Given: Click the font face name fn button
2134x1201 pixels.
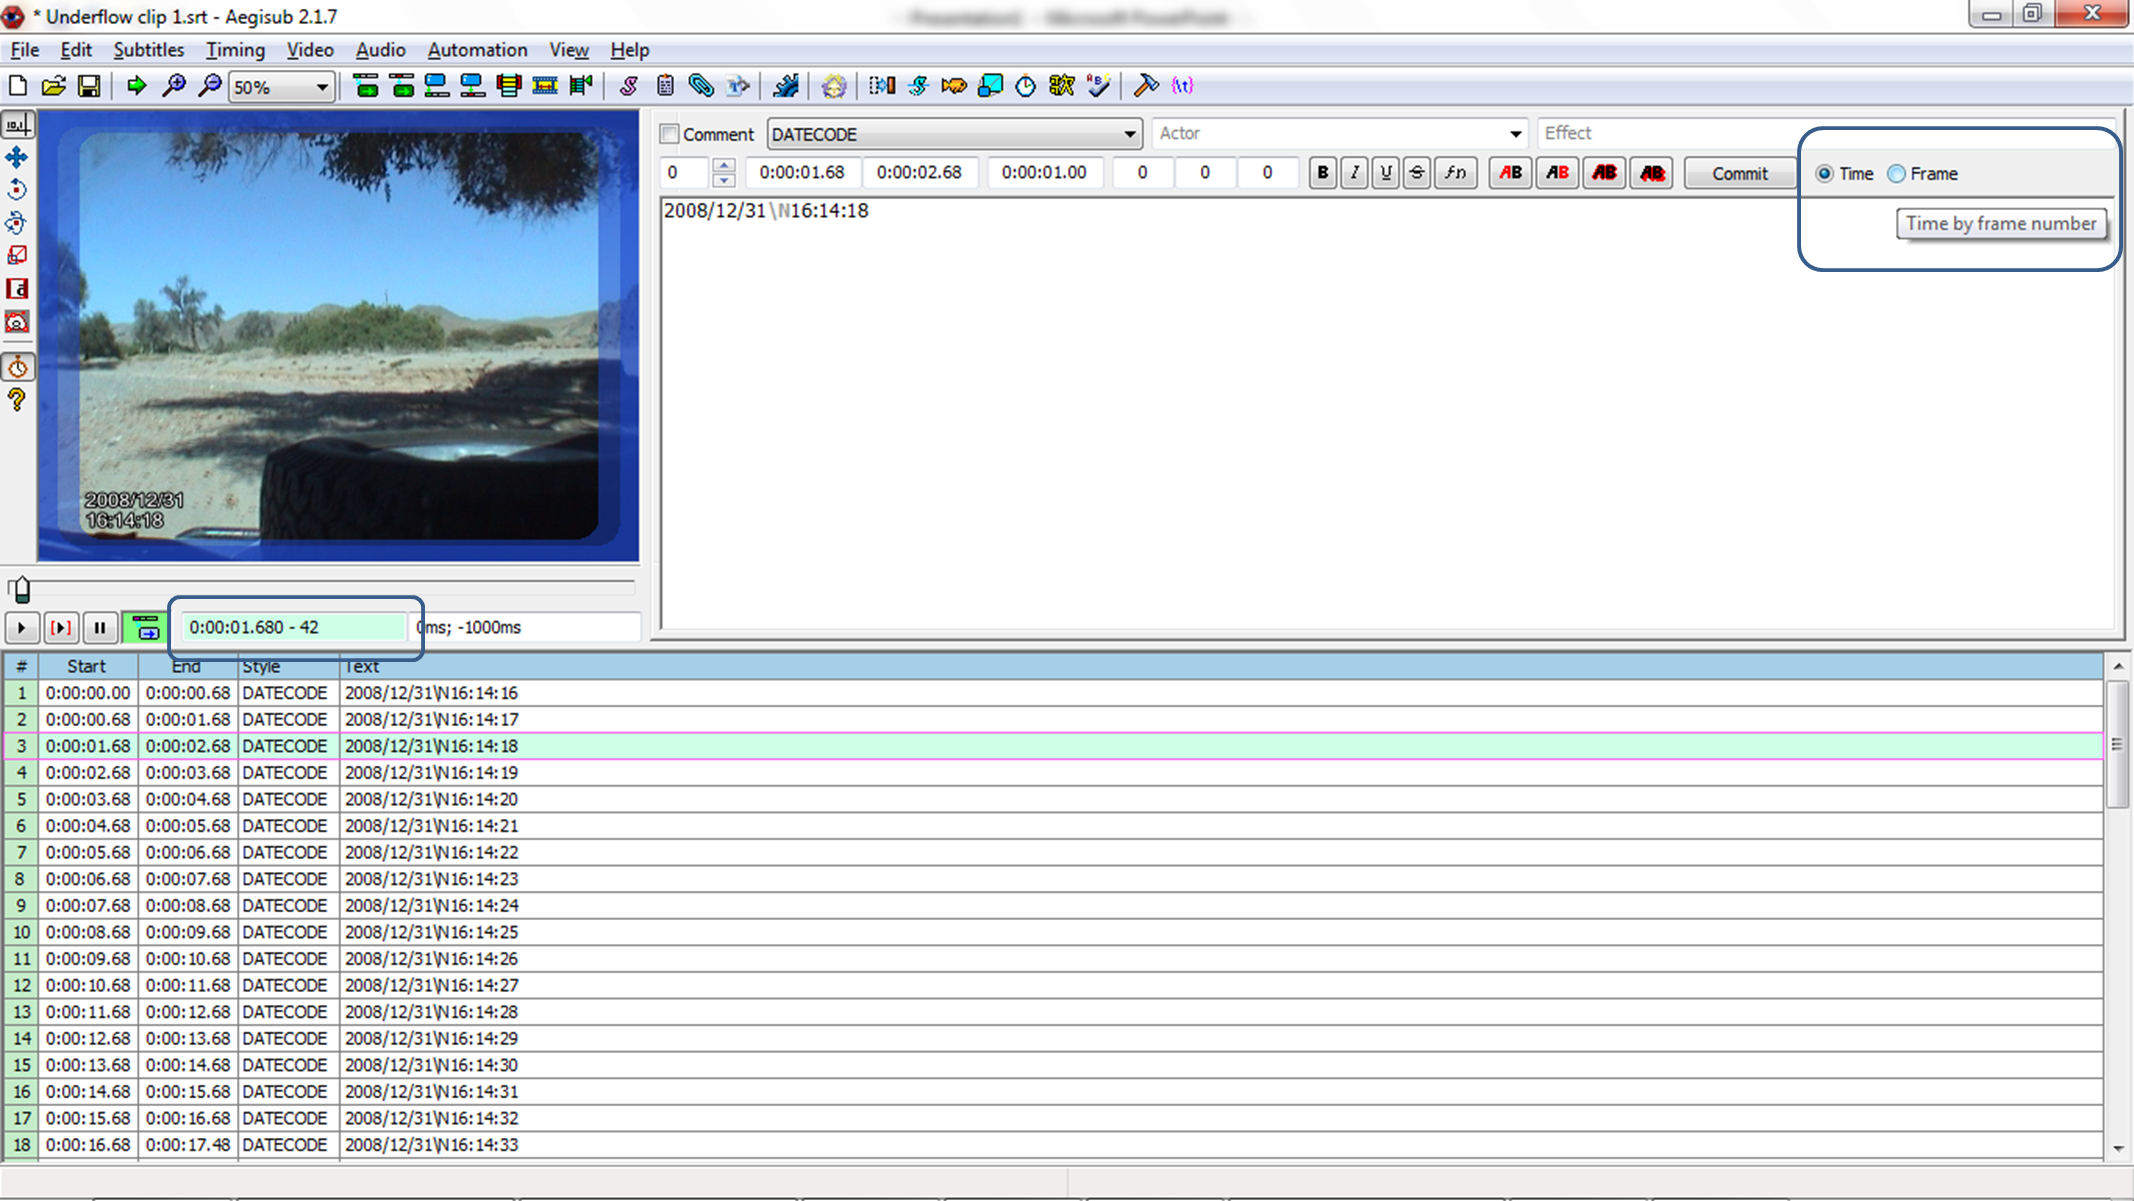Looking at the screenshot, I should [x=1456, y=173].
